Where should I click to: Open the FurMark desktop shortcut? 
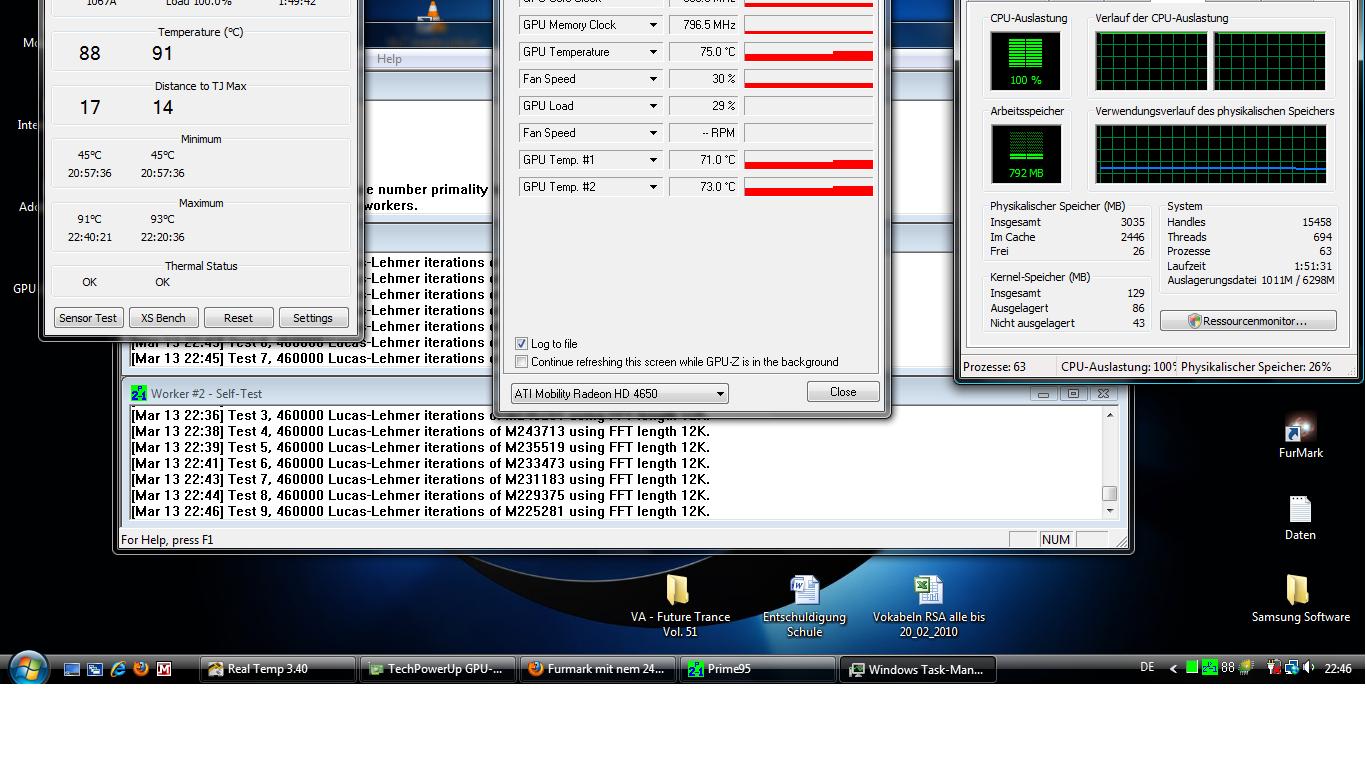point(1300,437)
